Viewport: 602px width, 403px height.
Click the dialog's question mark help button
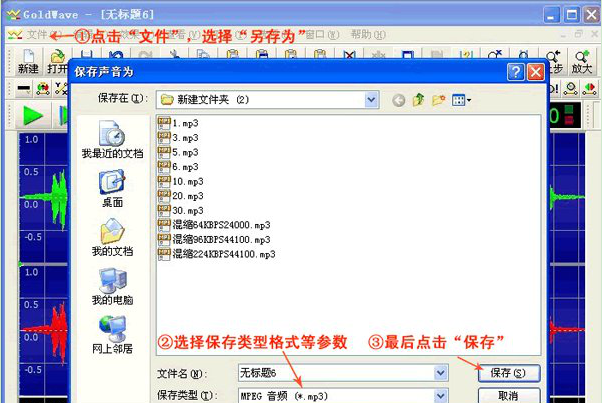516,72
